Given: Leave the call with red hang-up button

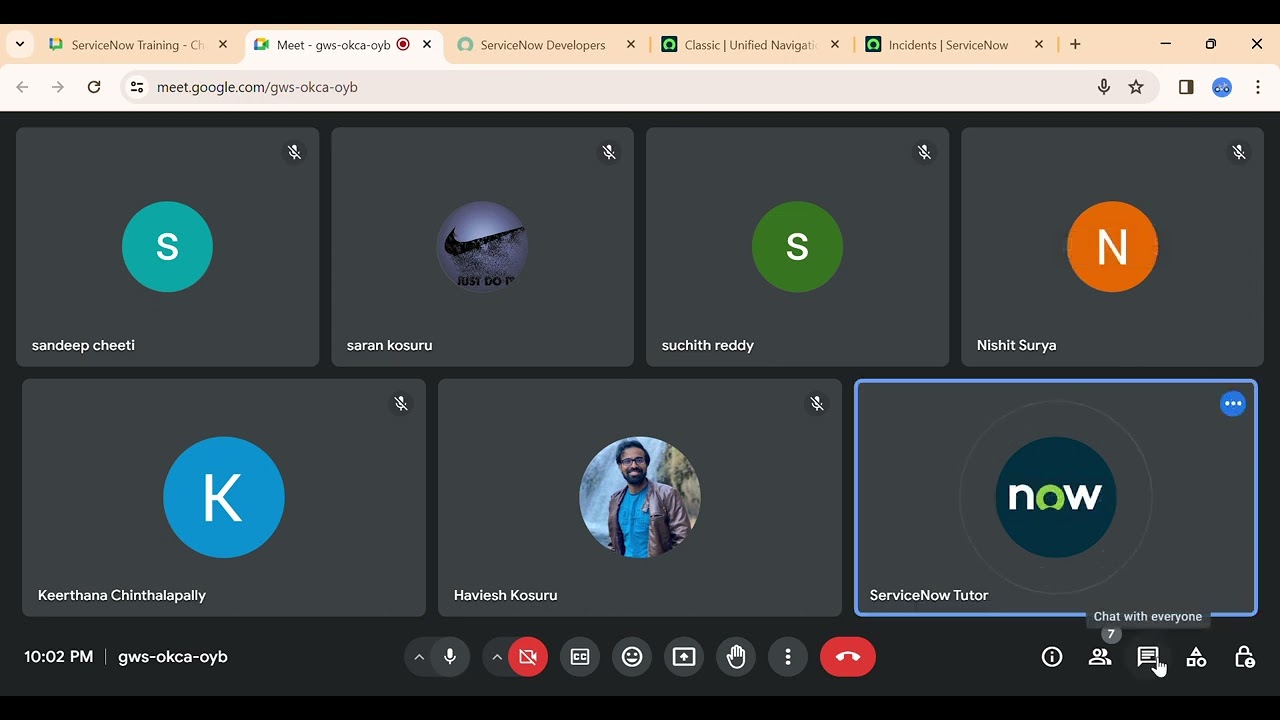Looking at the screenshot, I should click(848, 657).
